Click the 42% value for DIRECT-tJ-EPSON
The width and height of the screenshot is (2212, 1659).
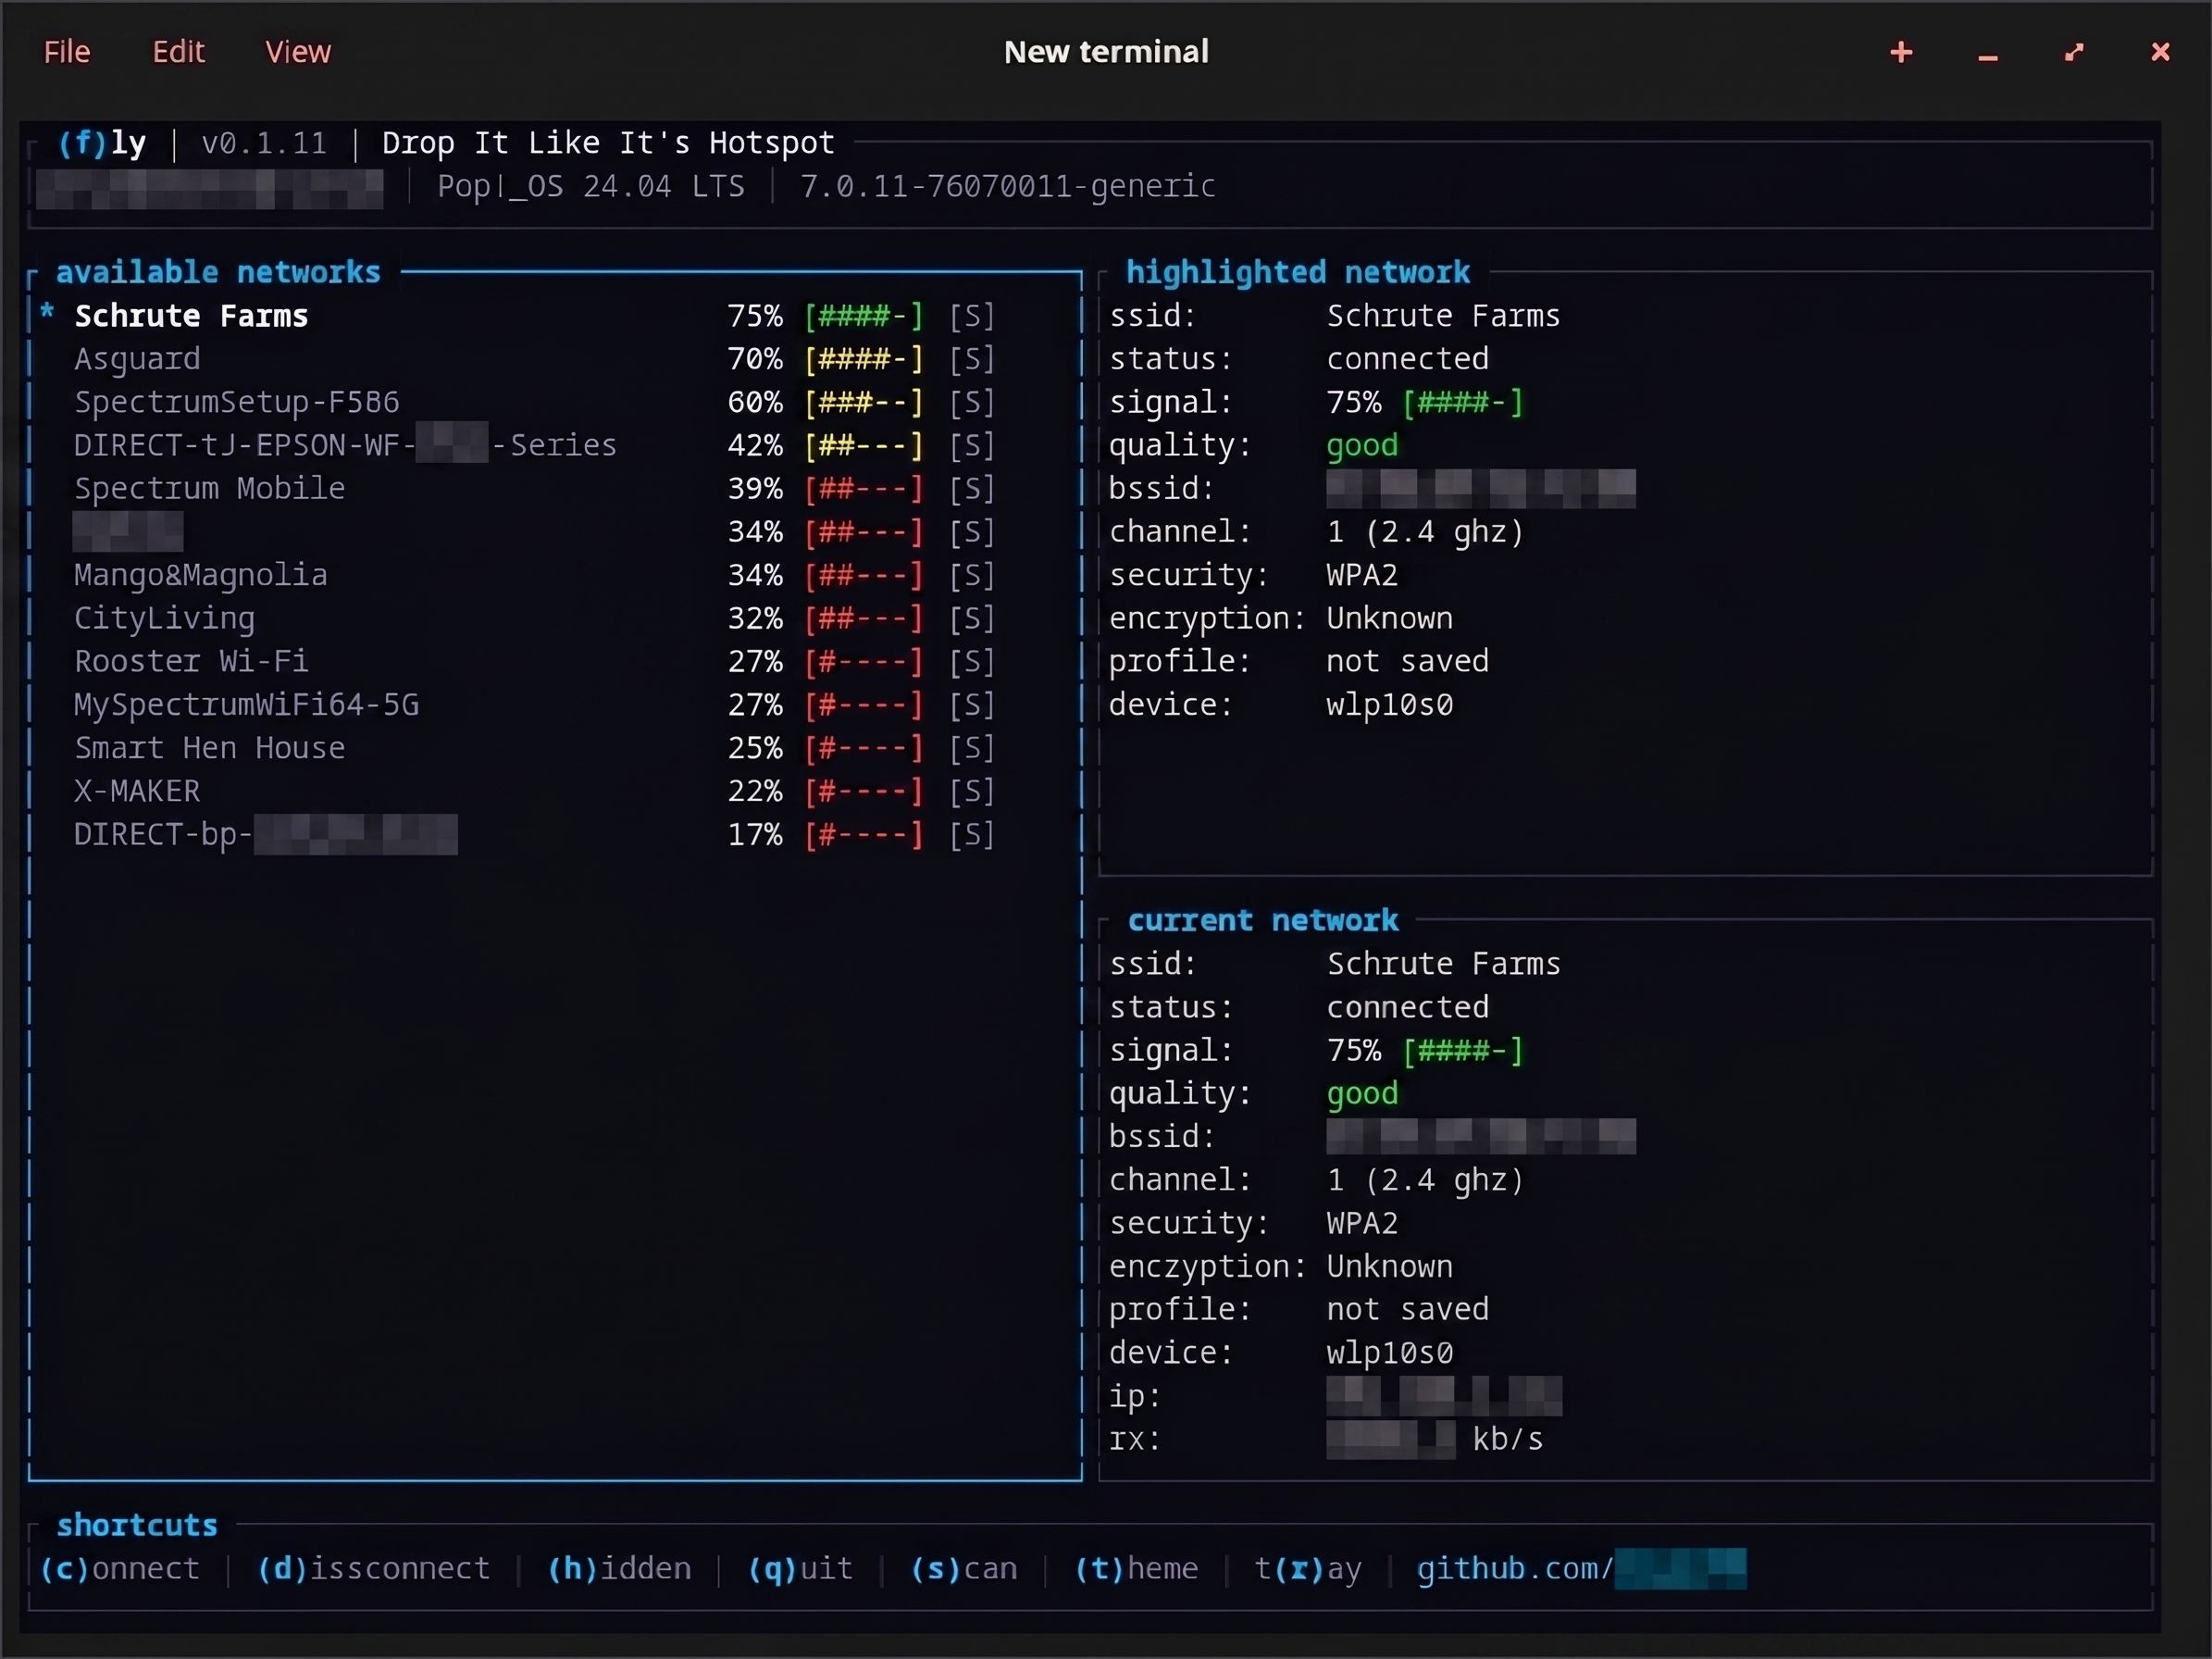click(x=755, y=445)
